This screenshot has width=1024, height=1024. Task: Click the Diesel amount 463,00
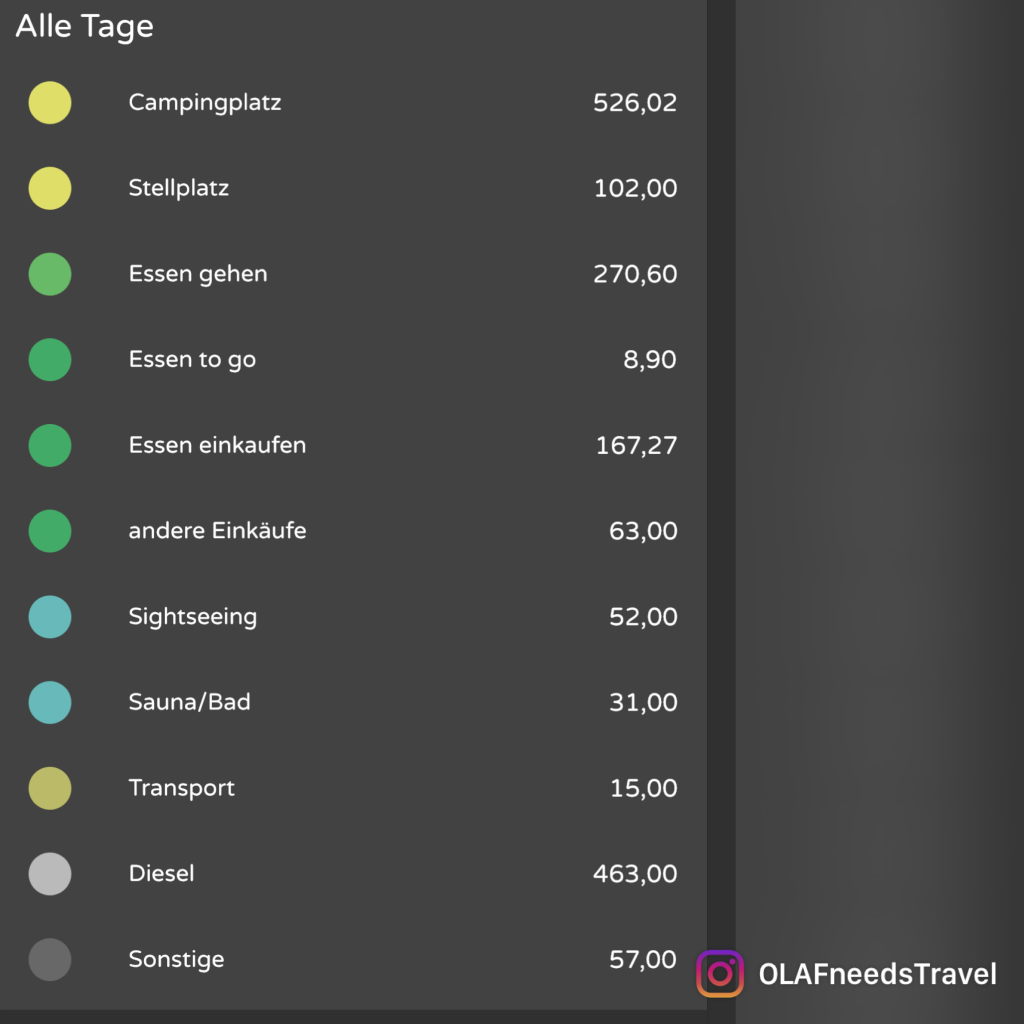635,874
